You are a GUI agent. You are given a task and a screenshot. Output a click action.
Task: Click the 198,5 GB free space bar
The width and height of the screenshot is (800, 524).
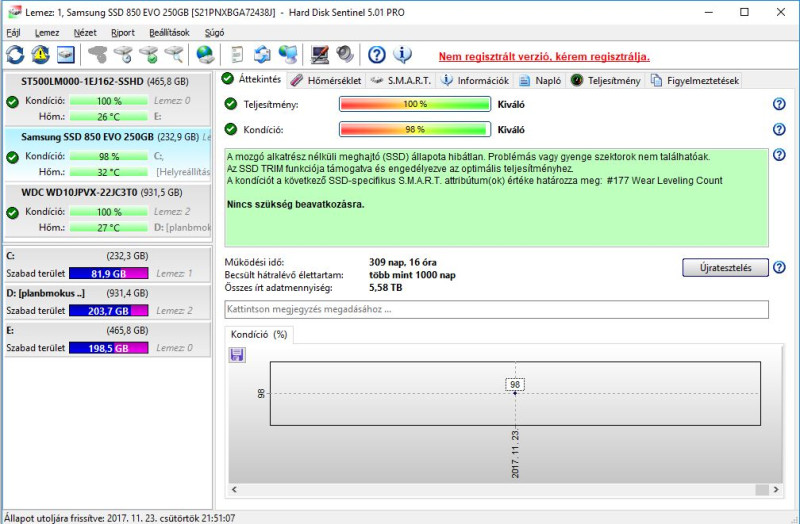109,348
